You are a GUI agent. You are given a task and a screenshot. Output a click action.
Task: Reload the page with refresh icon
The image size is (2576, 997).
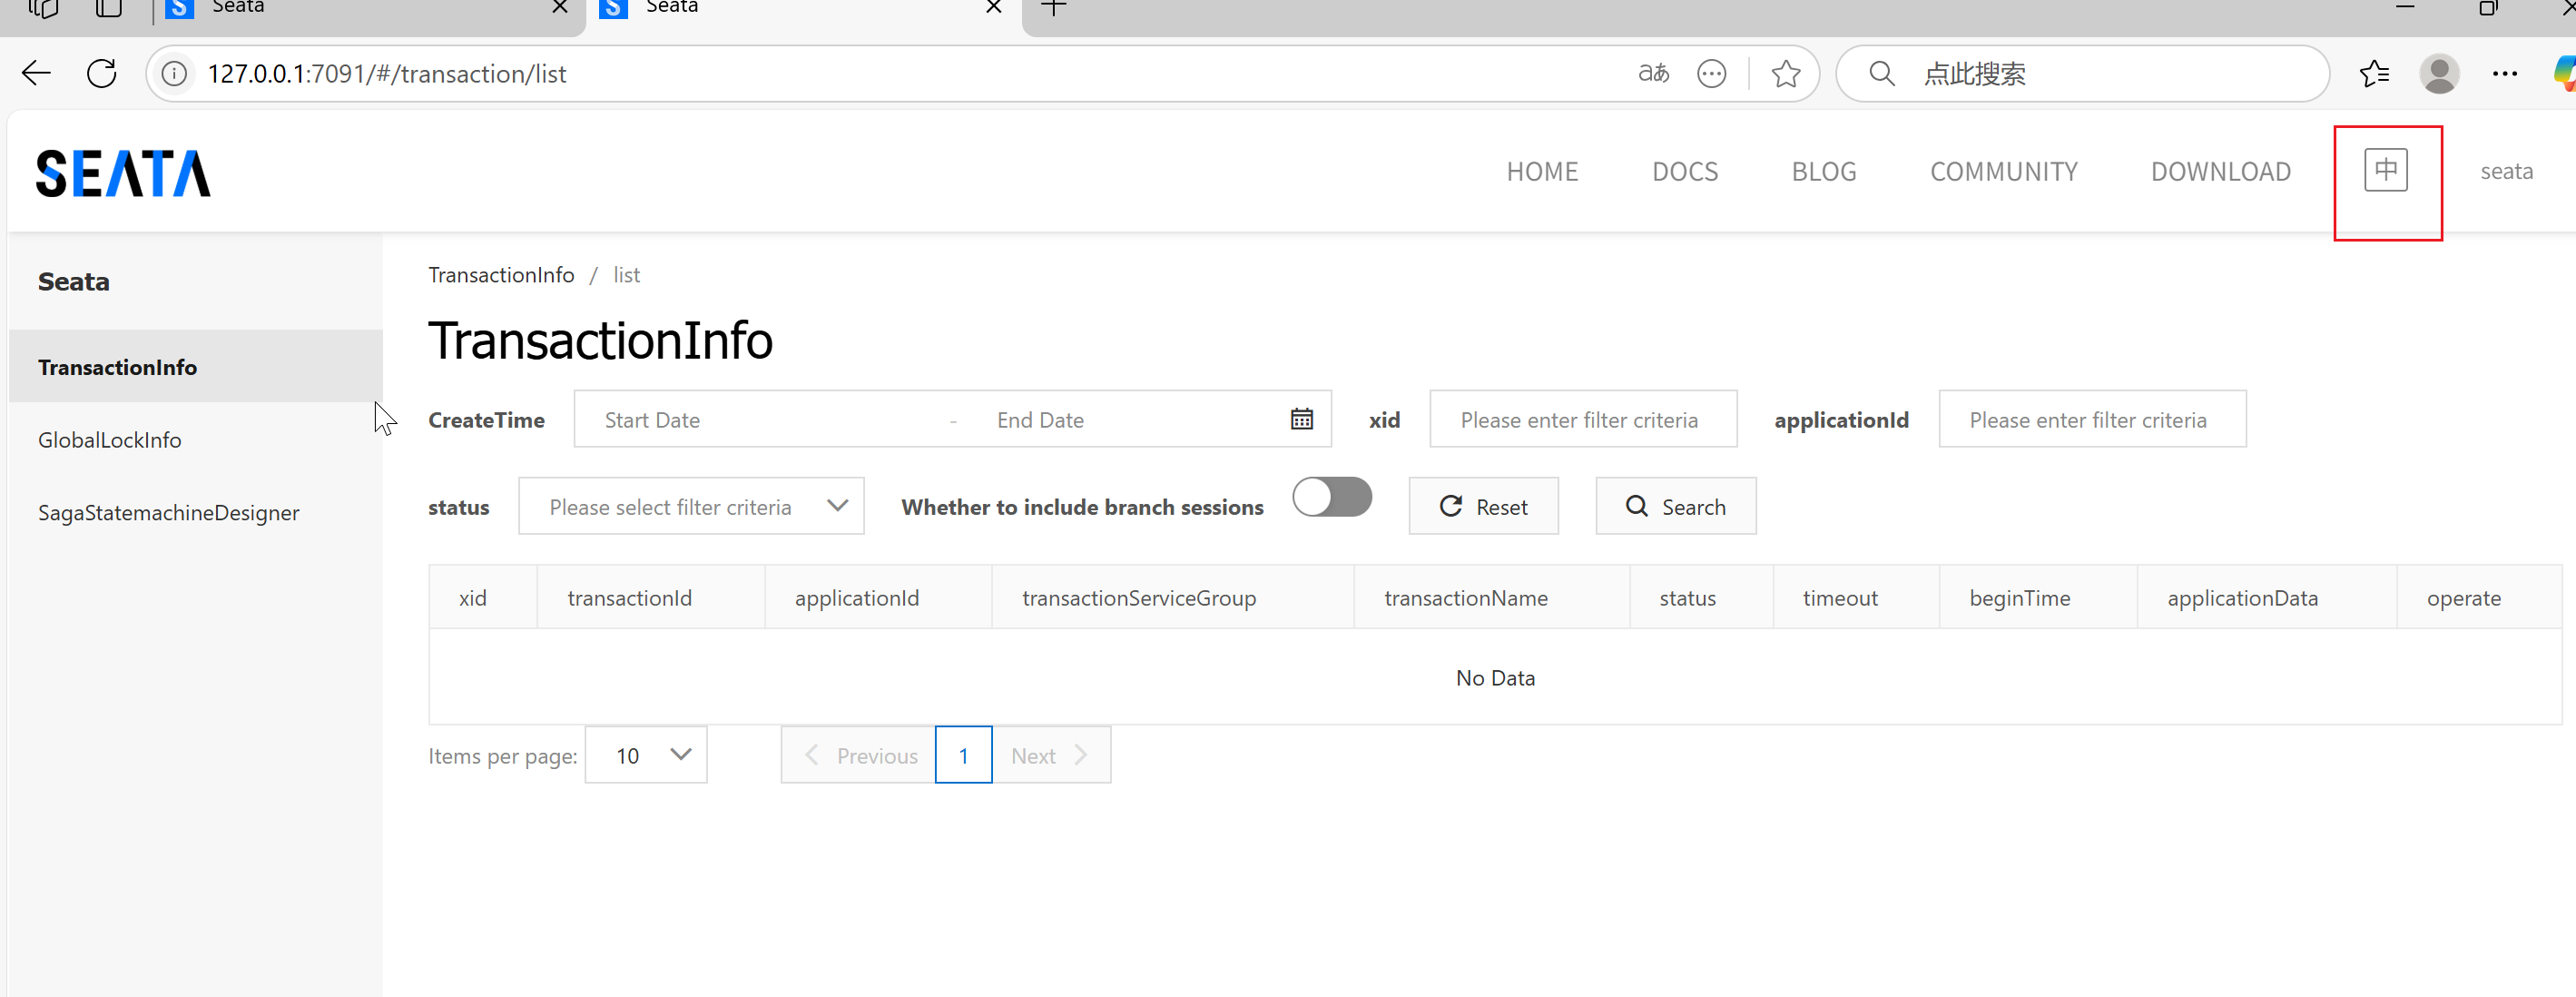102,73
